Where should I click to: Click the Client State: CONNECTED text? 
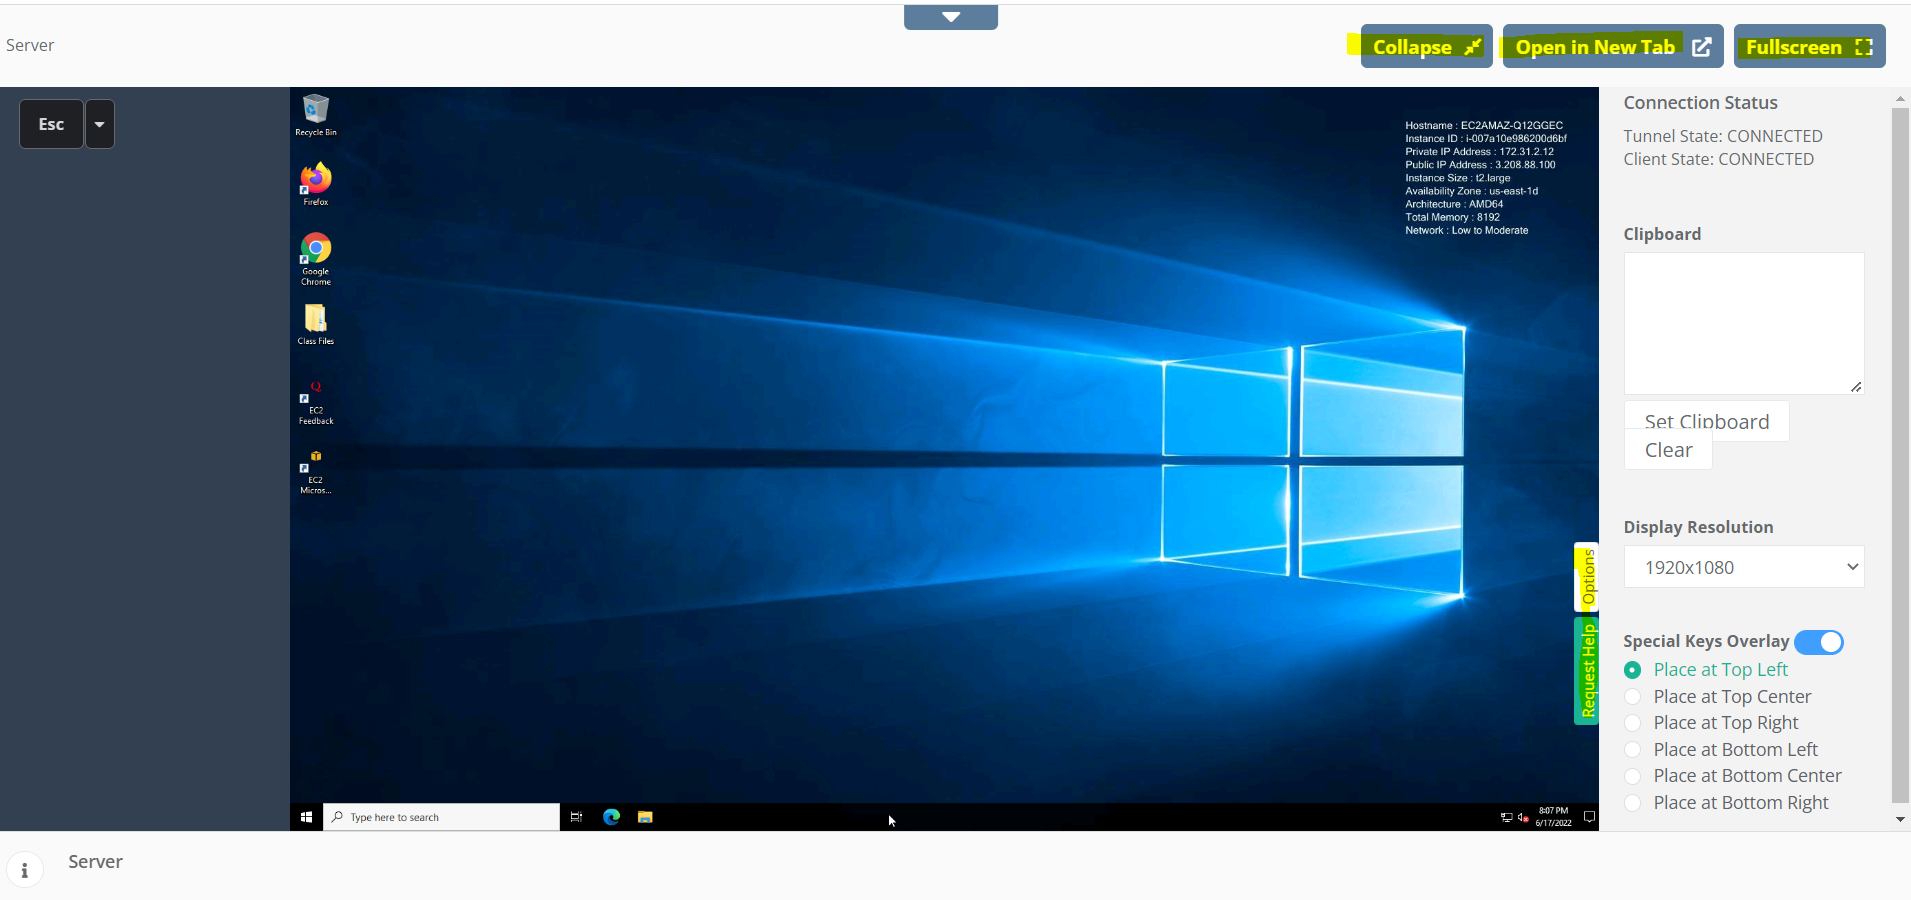tap(1718, 159)
